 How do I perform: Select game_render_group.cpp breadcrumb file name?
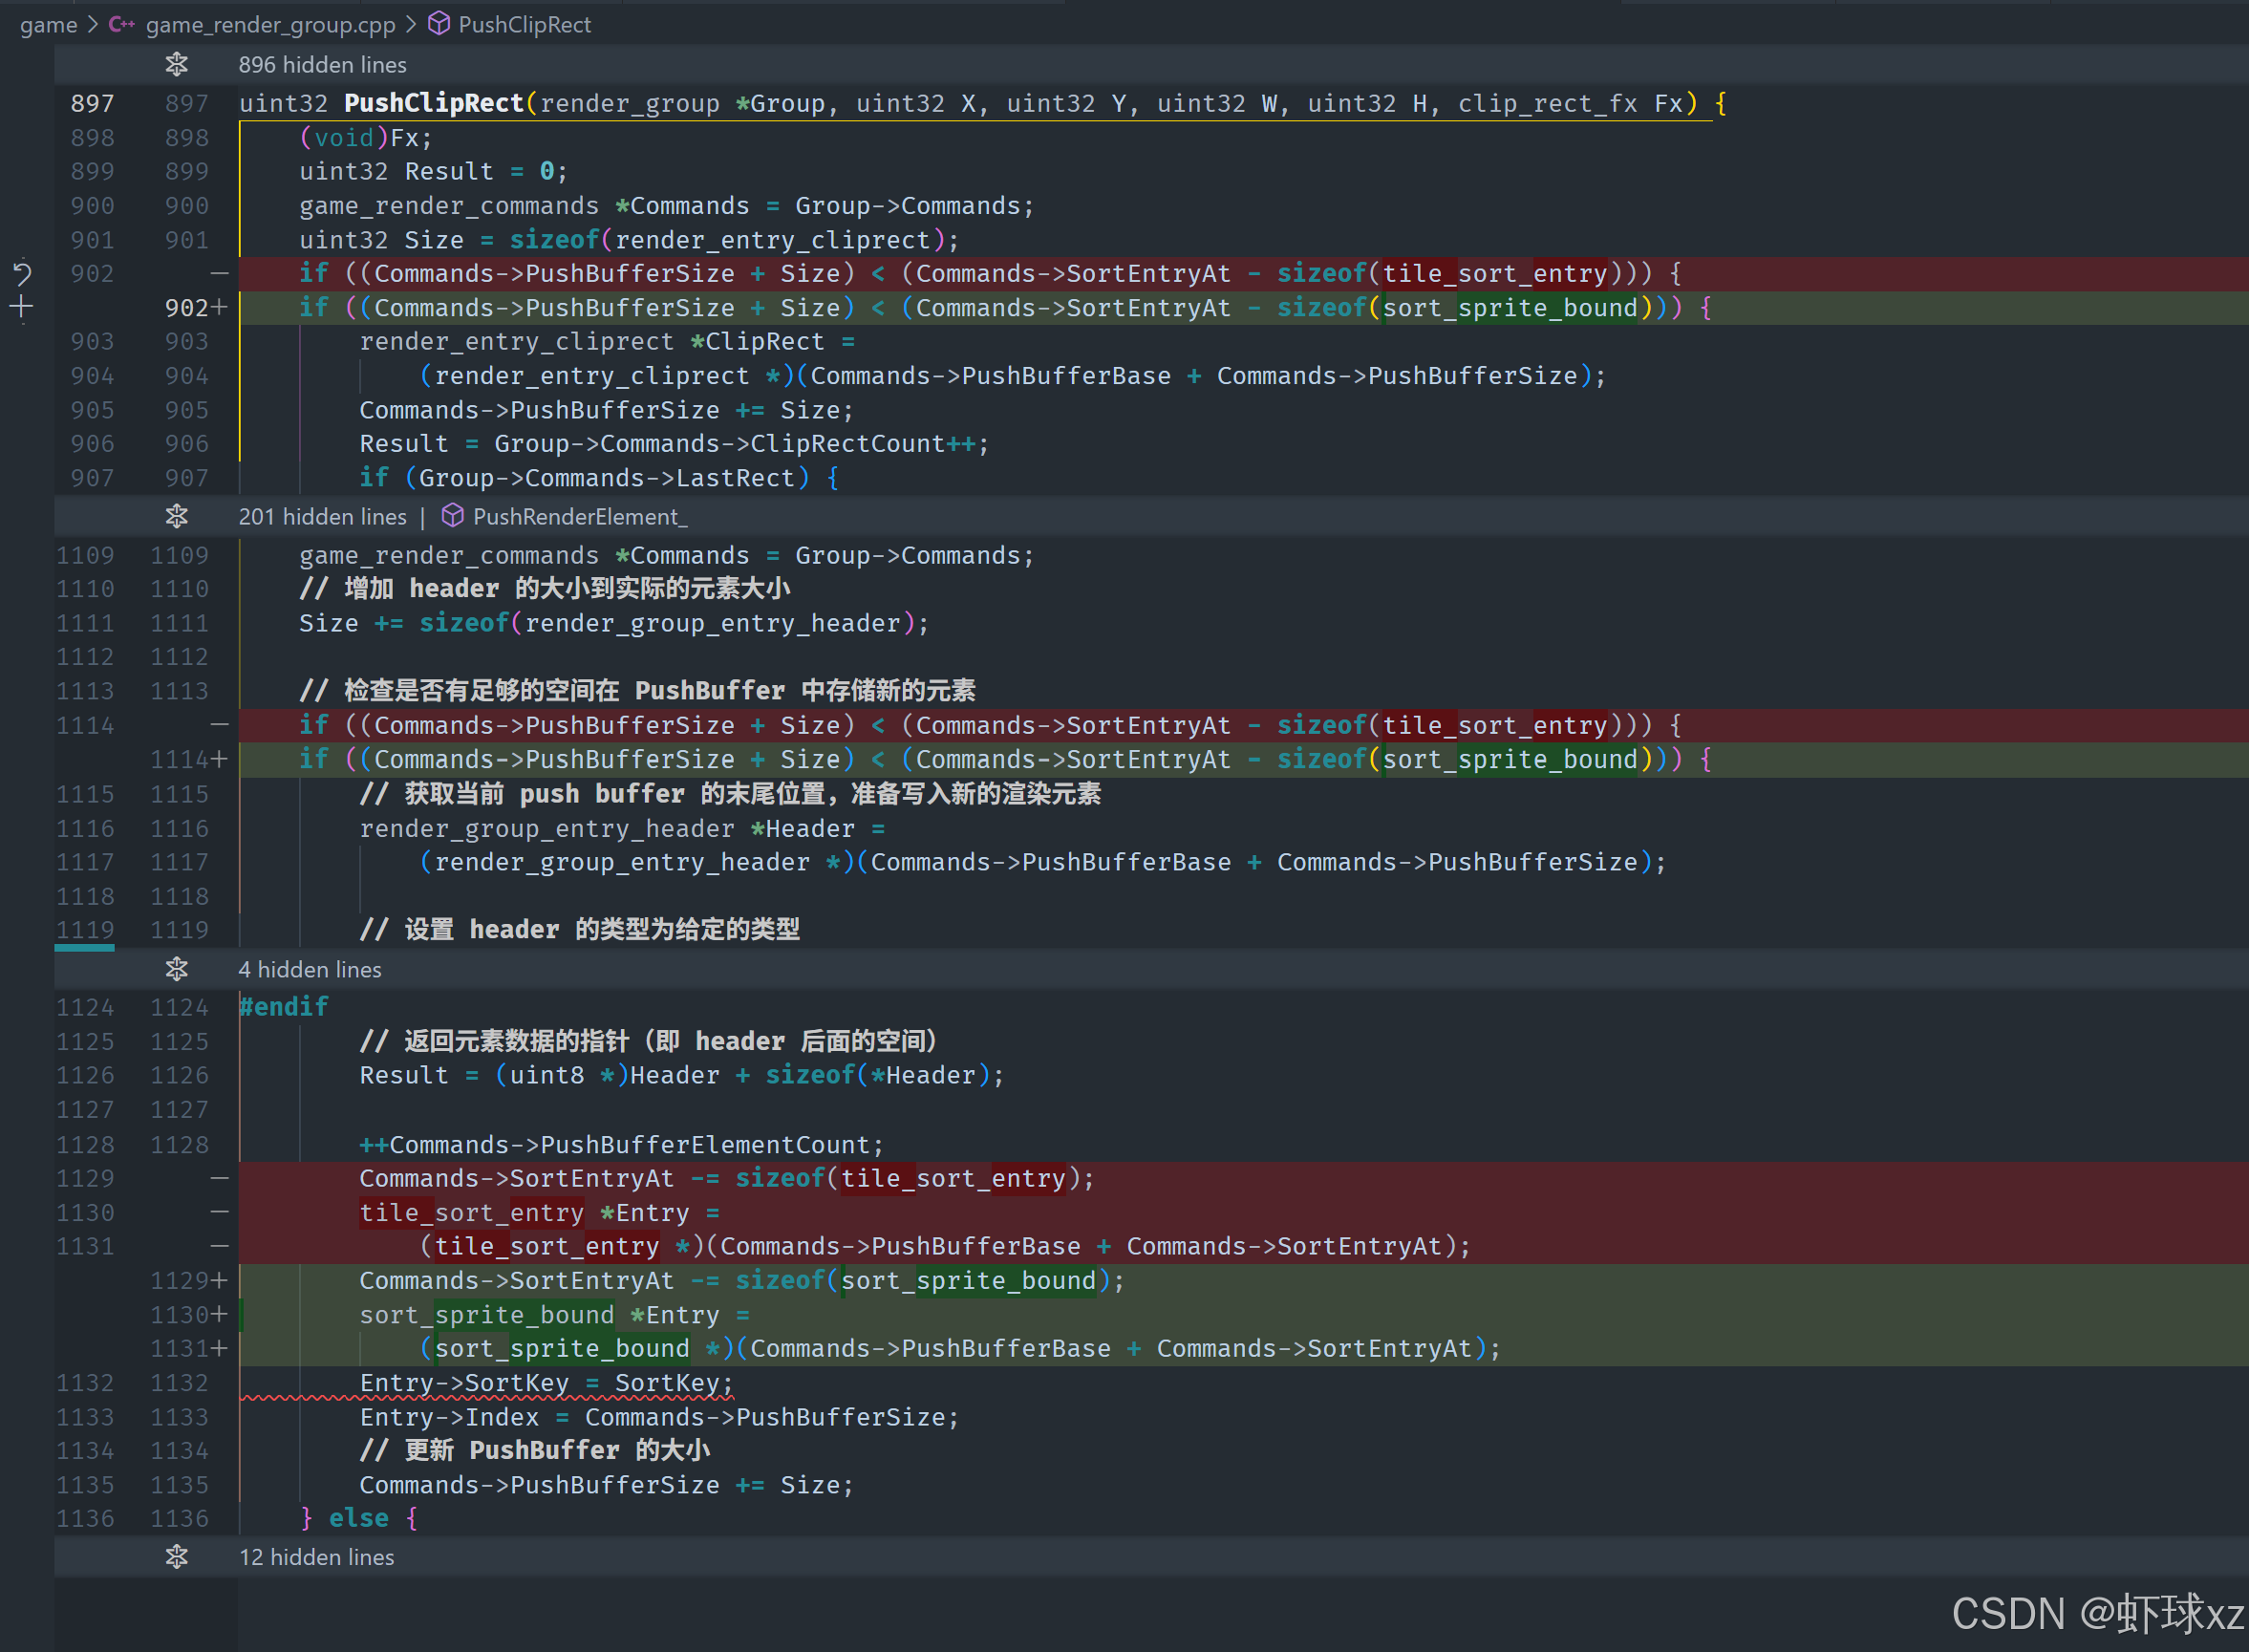(x=270, y=24)
